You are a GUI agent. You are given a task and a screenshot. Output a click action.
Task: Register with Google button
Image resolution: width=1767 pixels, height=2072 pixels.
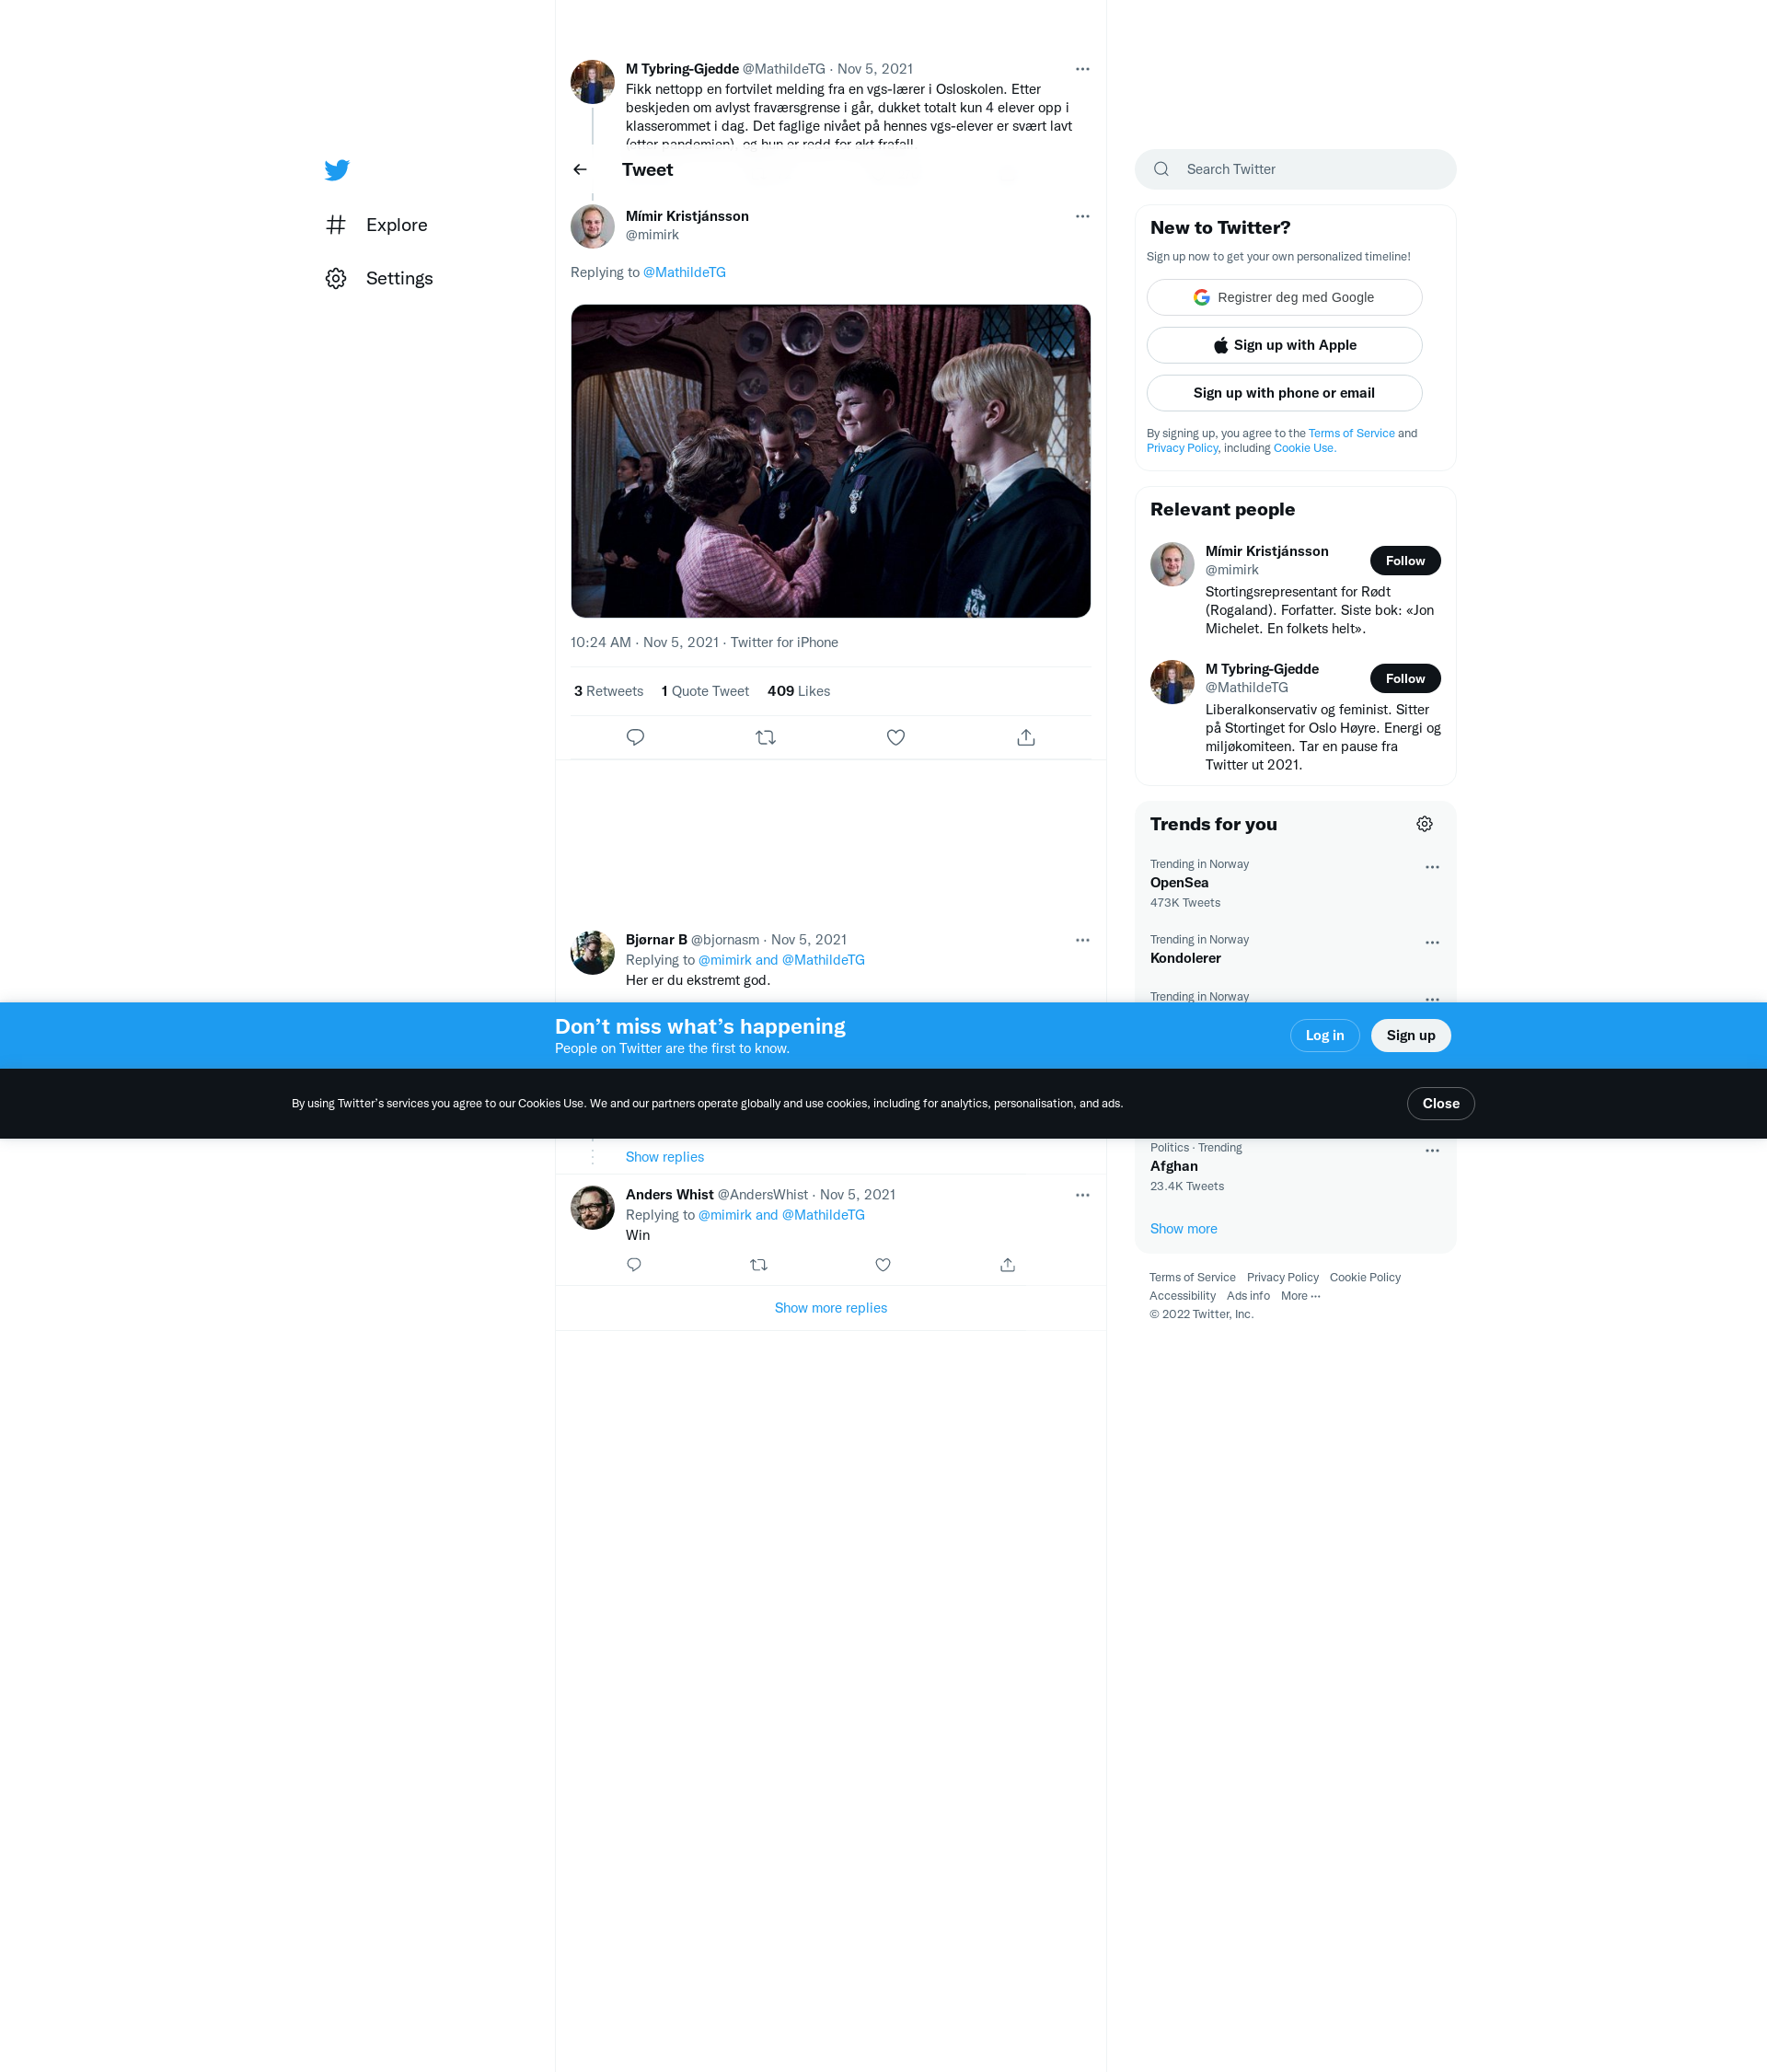[1284, 297]
